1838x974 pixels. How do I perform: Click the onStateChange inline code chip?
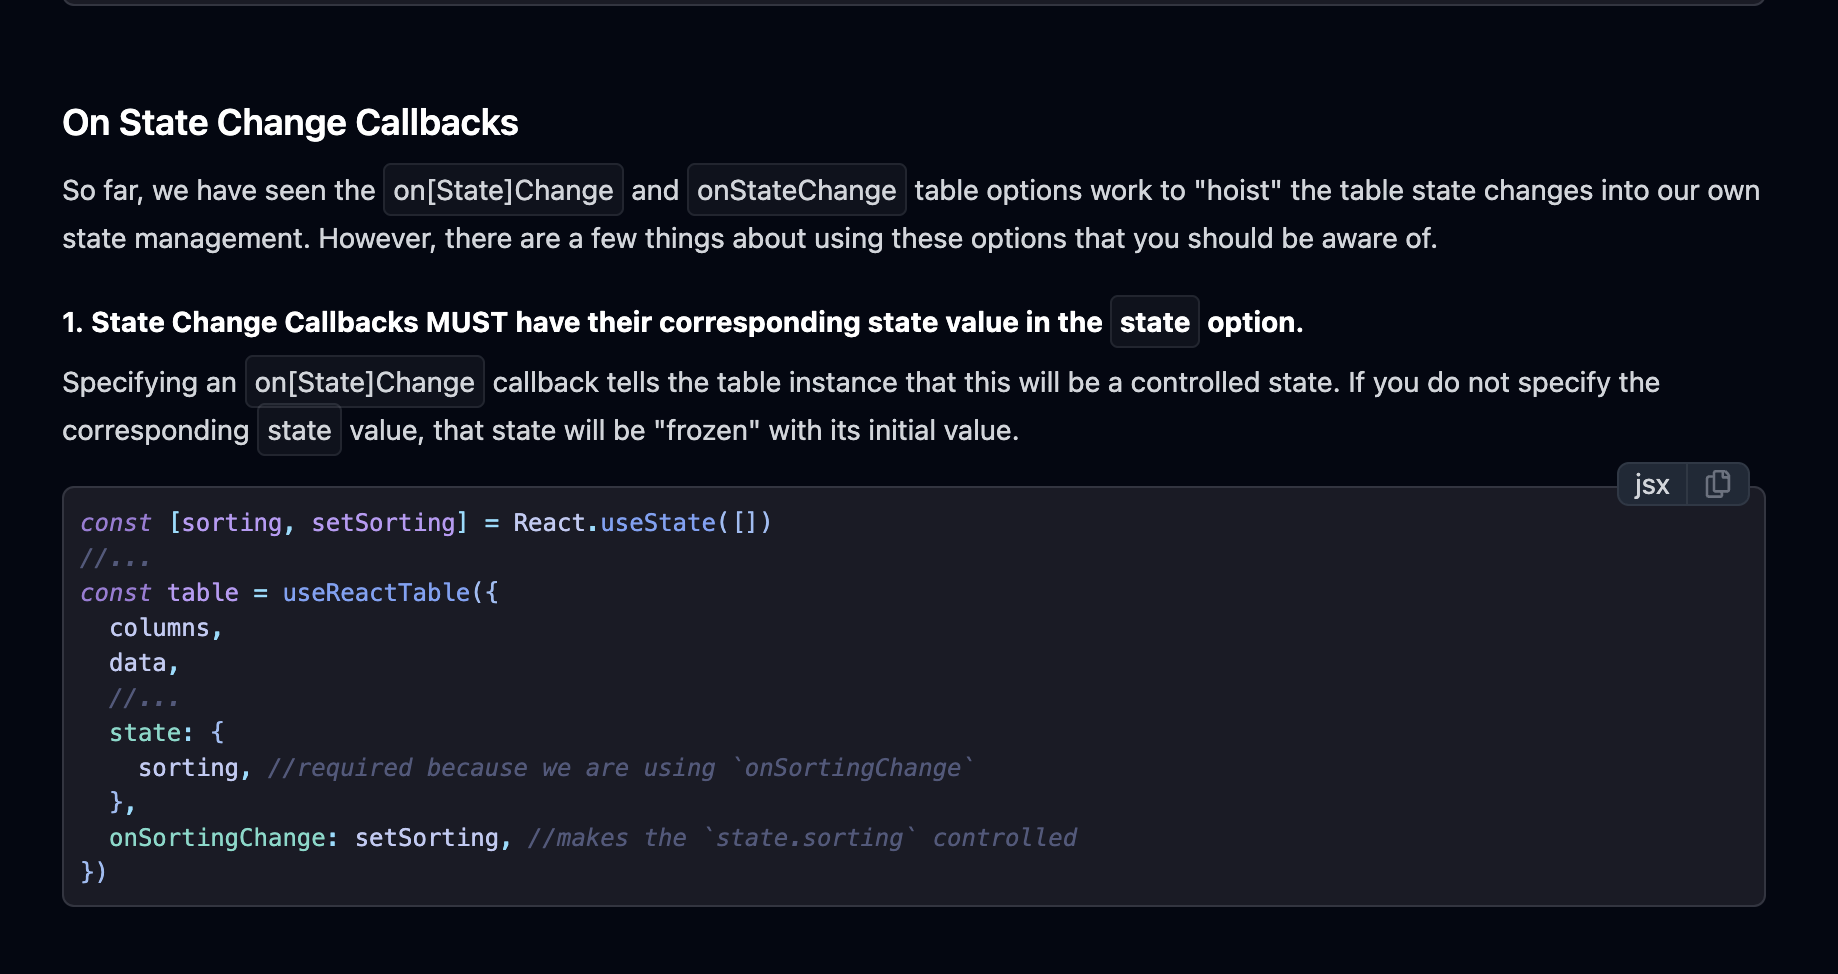coord(796,190)
